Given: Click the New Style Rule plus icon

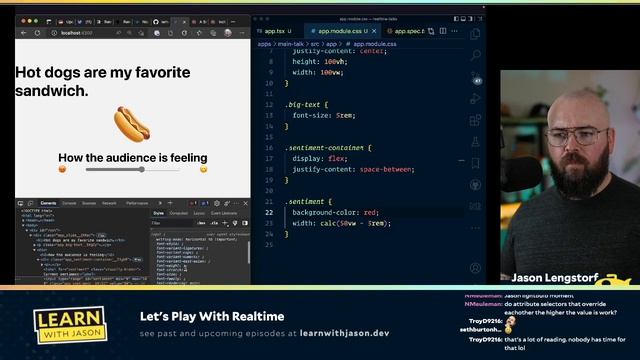Looking at the screenshot, I should pos(225,223).
